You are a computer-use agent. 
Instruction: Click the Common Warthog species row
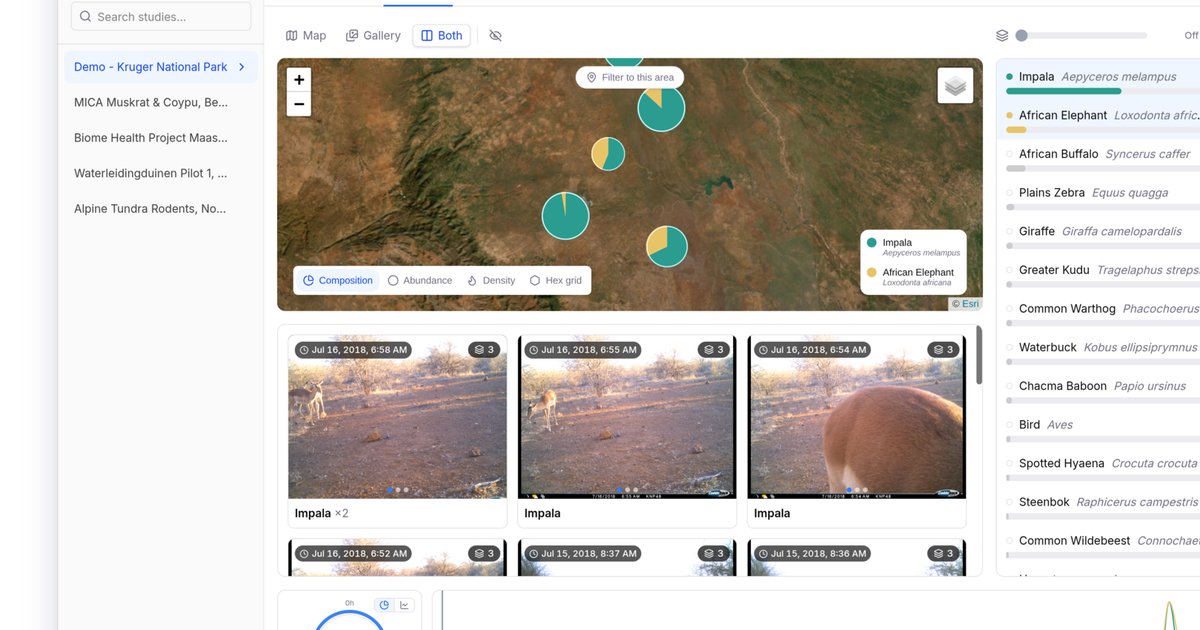(x=1100, y=314)
